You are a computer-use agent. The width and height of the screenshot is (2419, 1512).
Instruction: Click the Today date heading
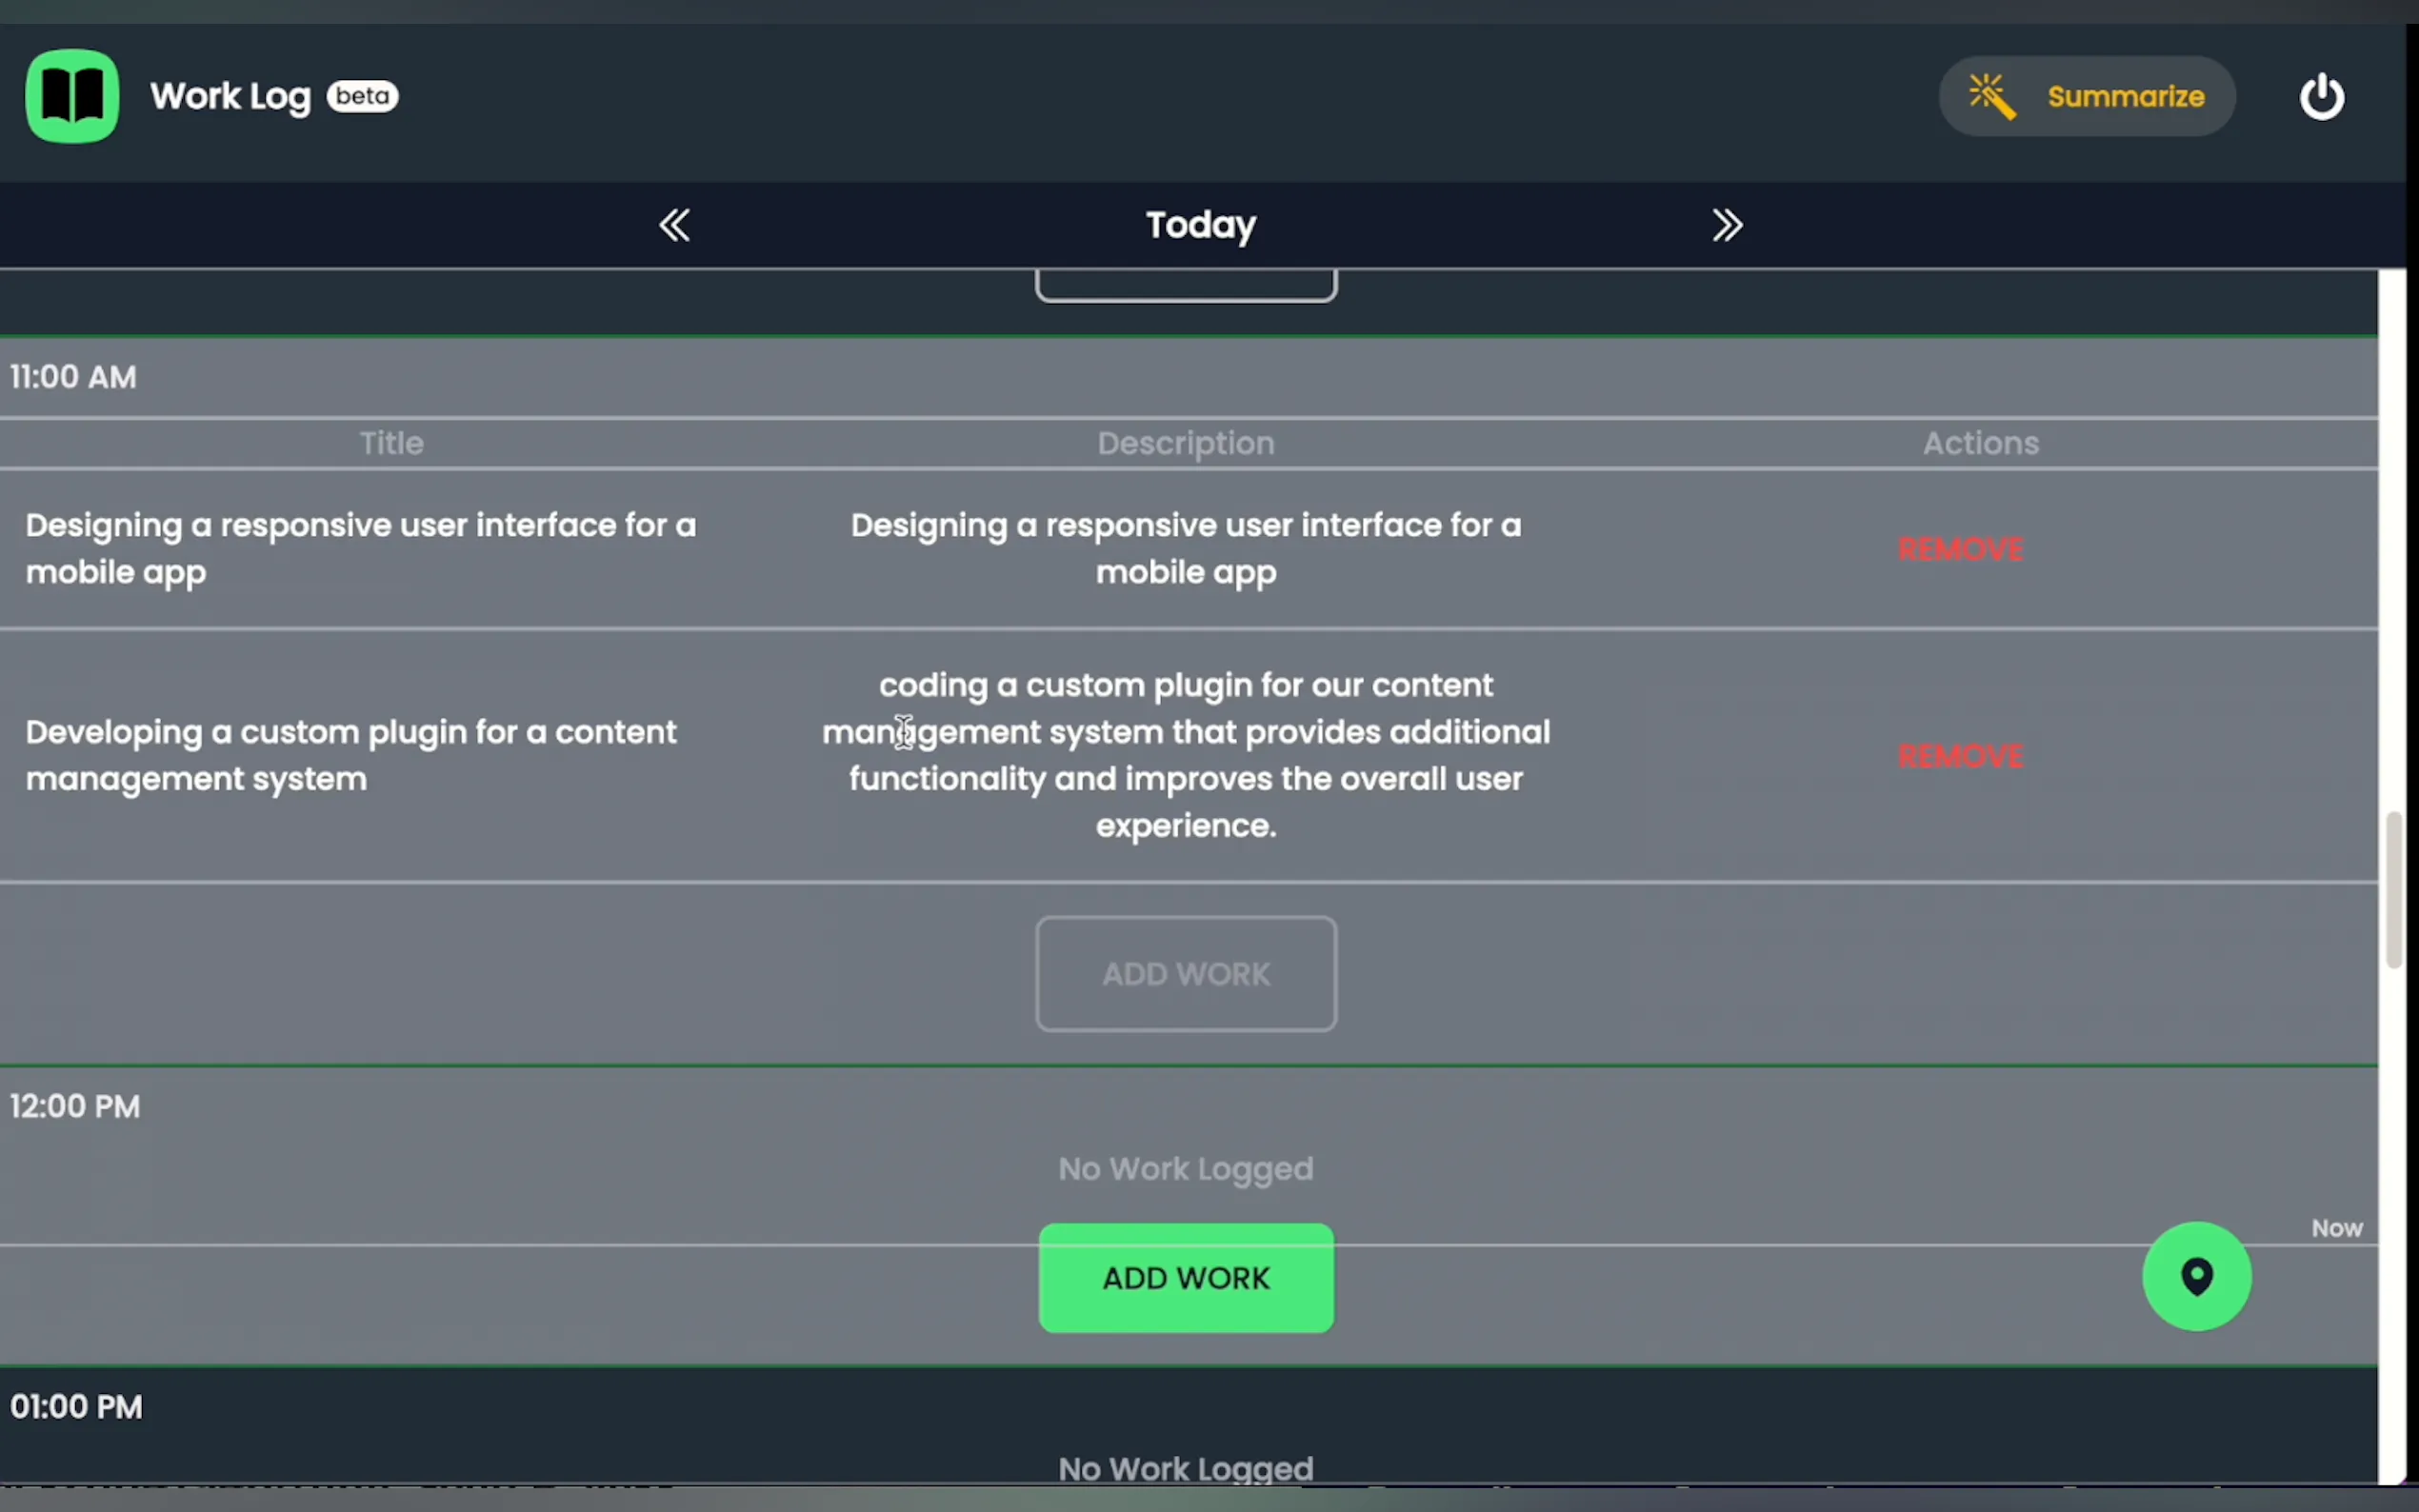(1200, 225)
